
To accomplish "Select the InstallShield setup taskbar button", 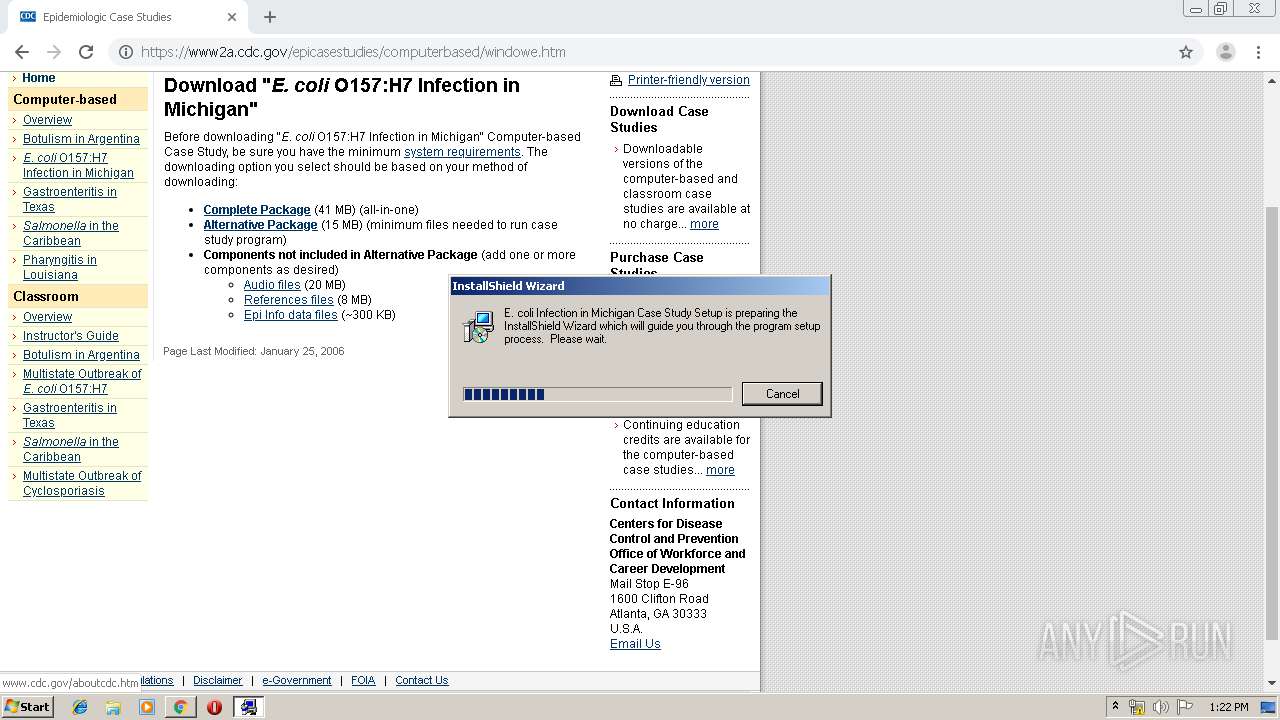I will [x=248, y=707].
